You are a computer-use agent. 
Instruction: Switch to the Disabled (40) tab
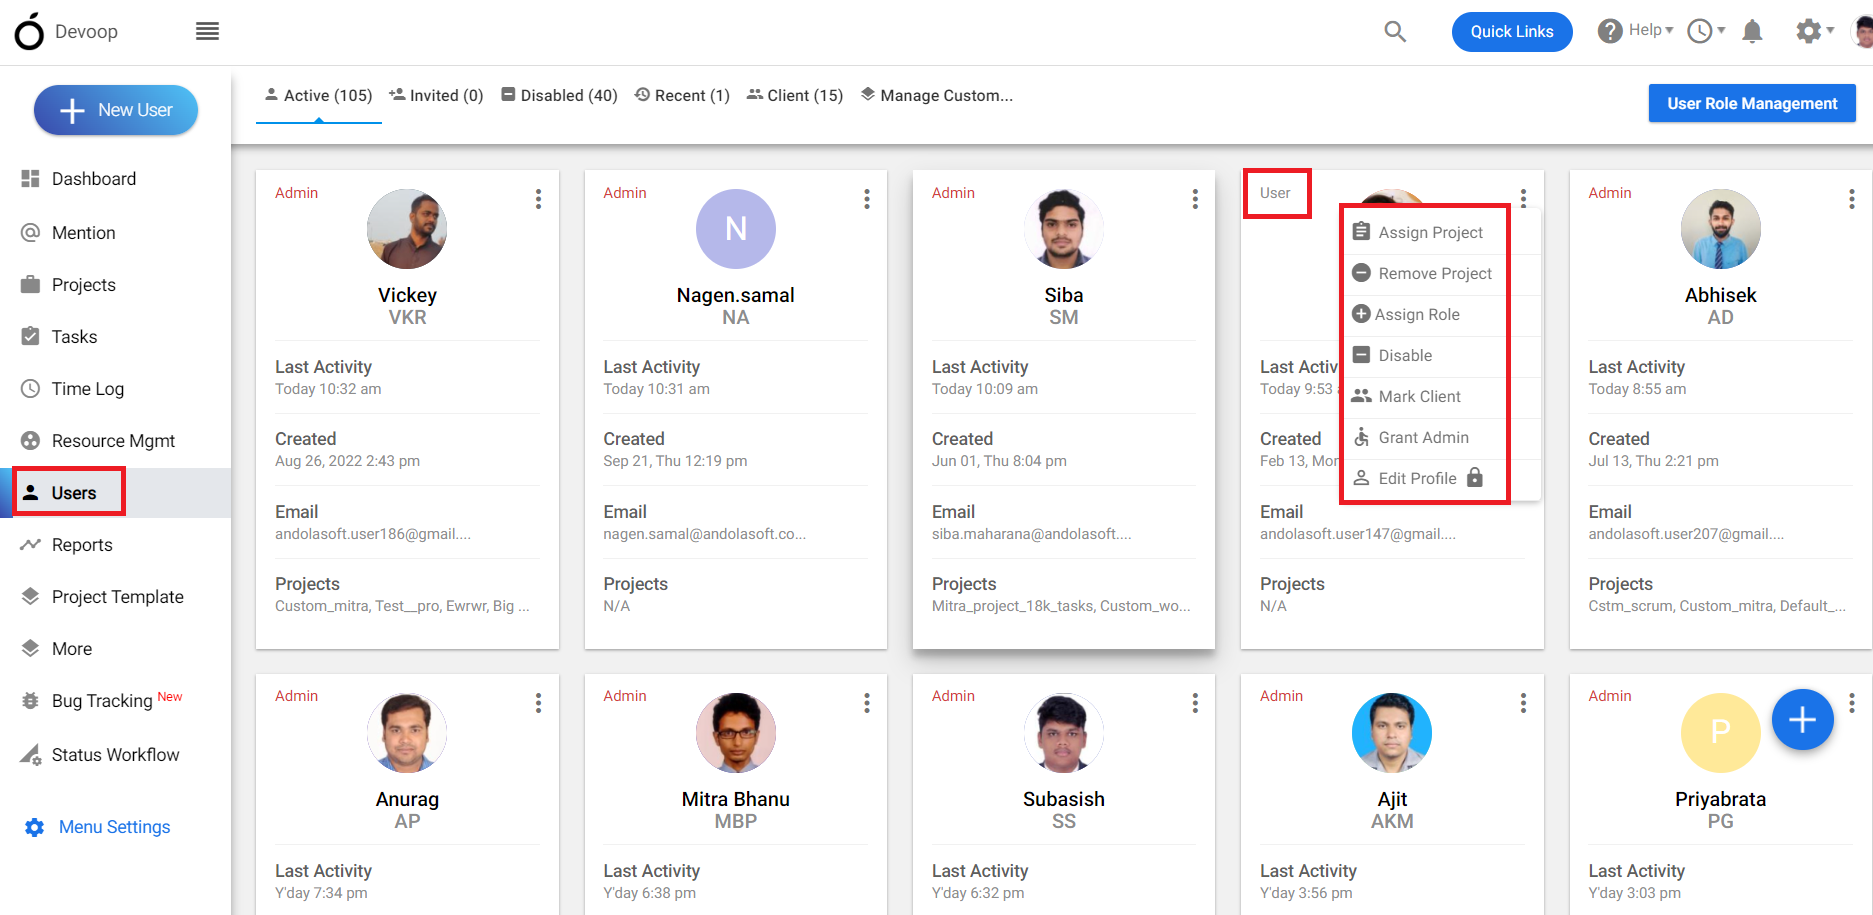(559, 96)
